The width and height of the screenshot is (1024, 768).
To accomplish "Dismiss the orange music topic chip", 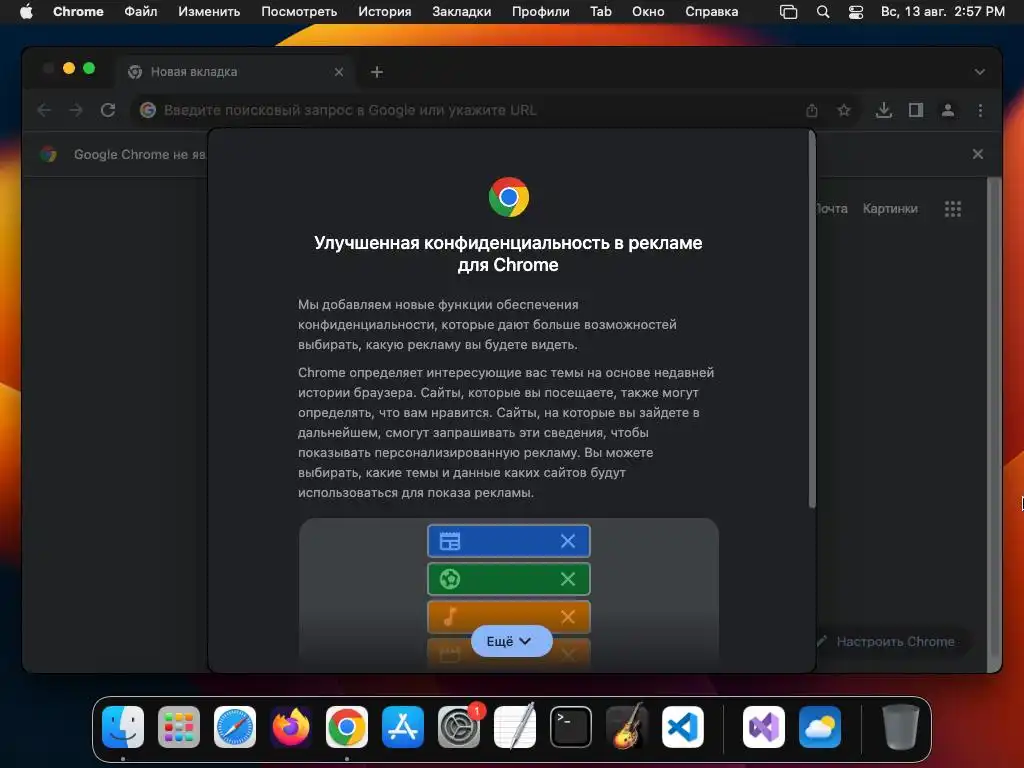I will click(568, 616).
